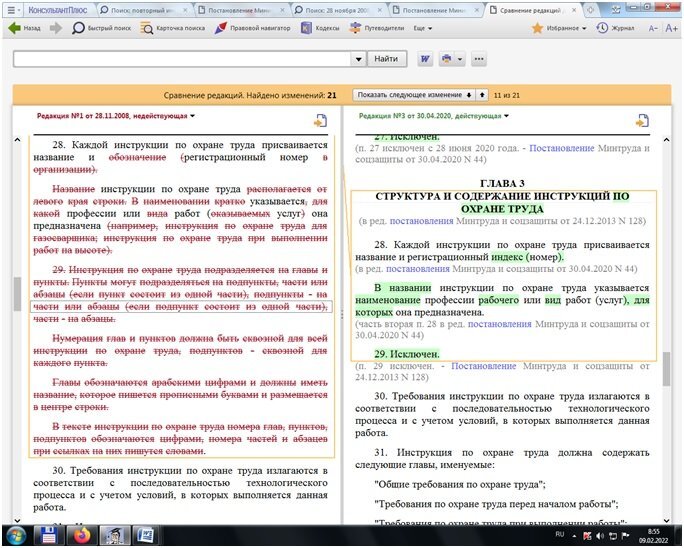Click into the search text field
This screenshot has width=684, height=548.
pyautogui.click(x=182, y=59)
